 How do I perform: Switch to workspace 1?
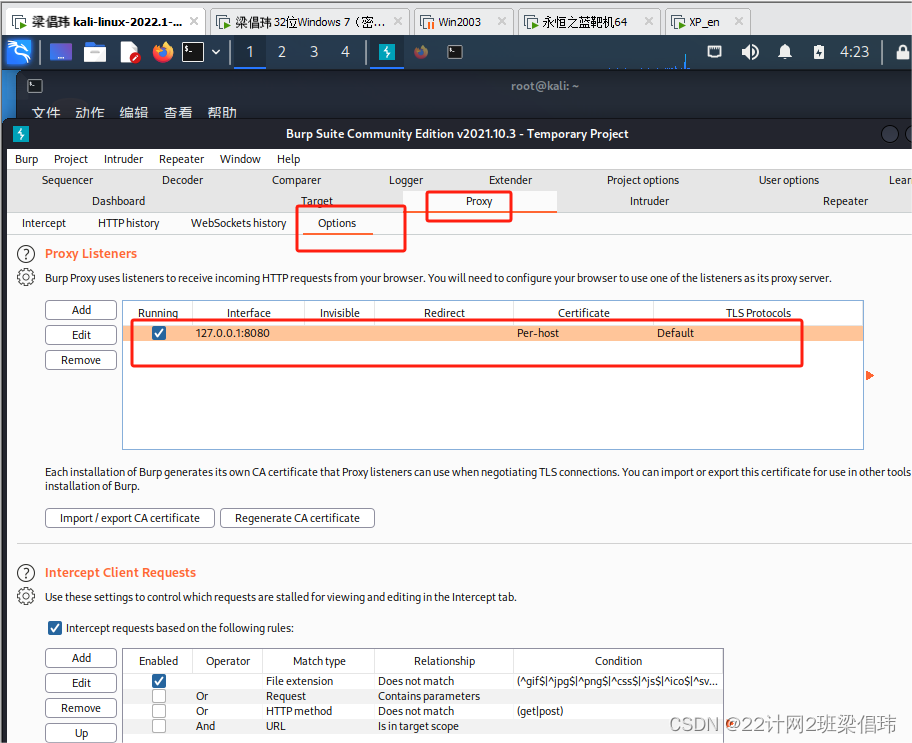pyautogui.click(x=250, y=52)
